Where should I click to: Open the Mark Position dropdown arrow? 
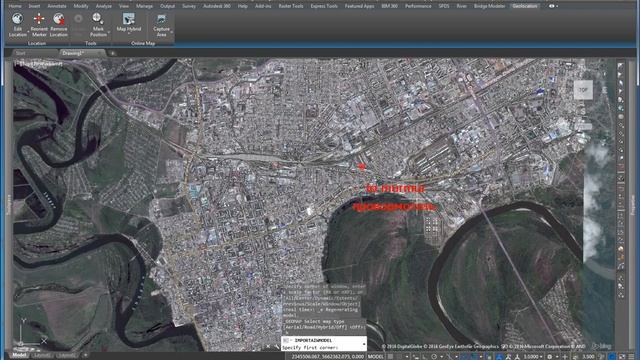pyautogui.click(x=109, y=32)
